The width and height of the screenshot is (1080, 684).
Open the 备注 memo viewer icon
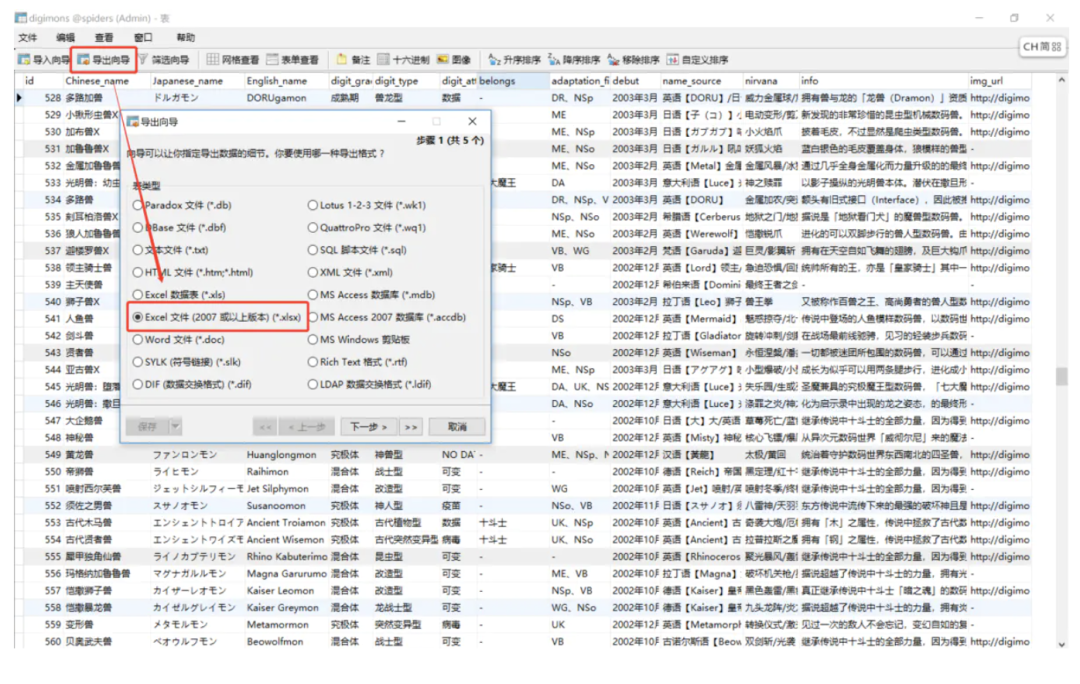tap(353, 60)
